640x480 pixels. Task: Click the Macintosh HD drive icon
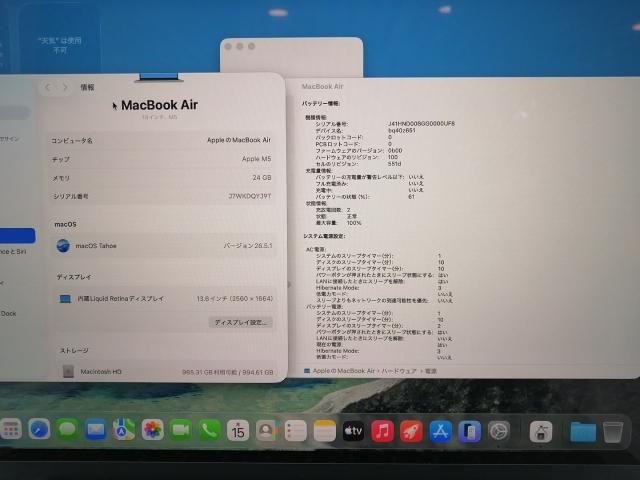(68, 371)
